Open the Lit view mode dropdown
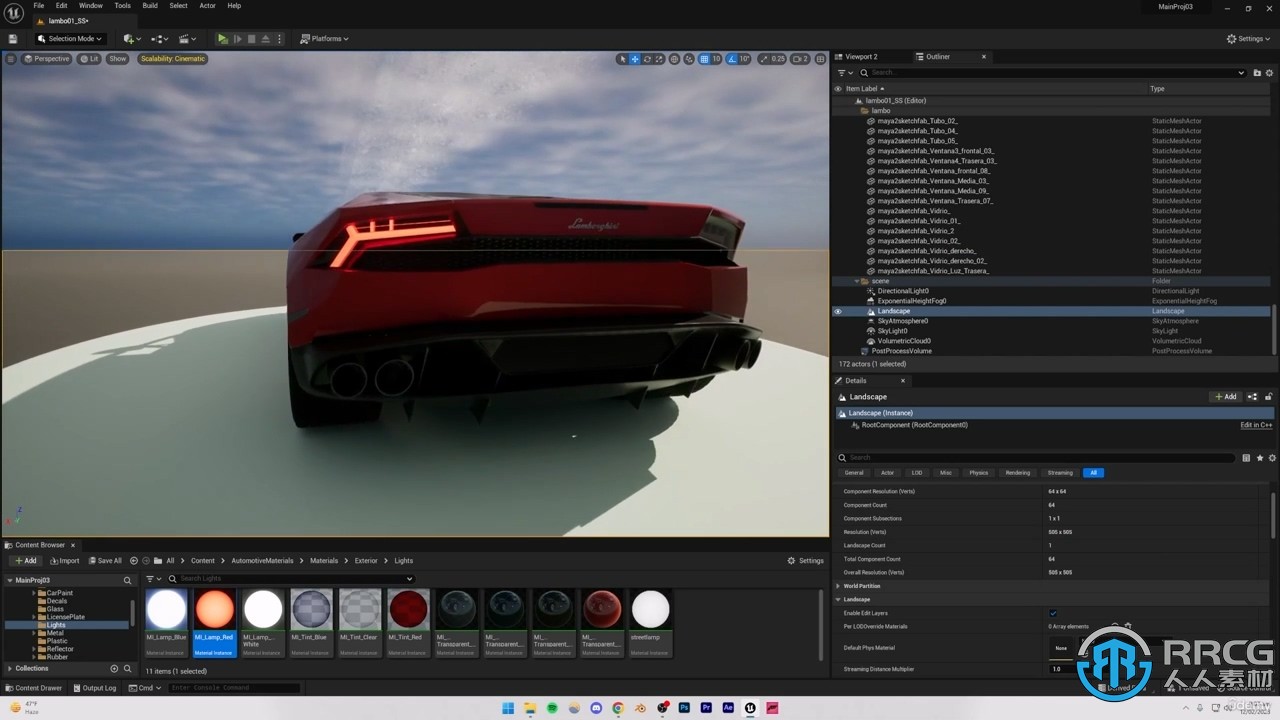Screen dimensions: 1280x720 90,59
